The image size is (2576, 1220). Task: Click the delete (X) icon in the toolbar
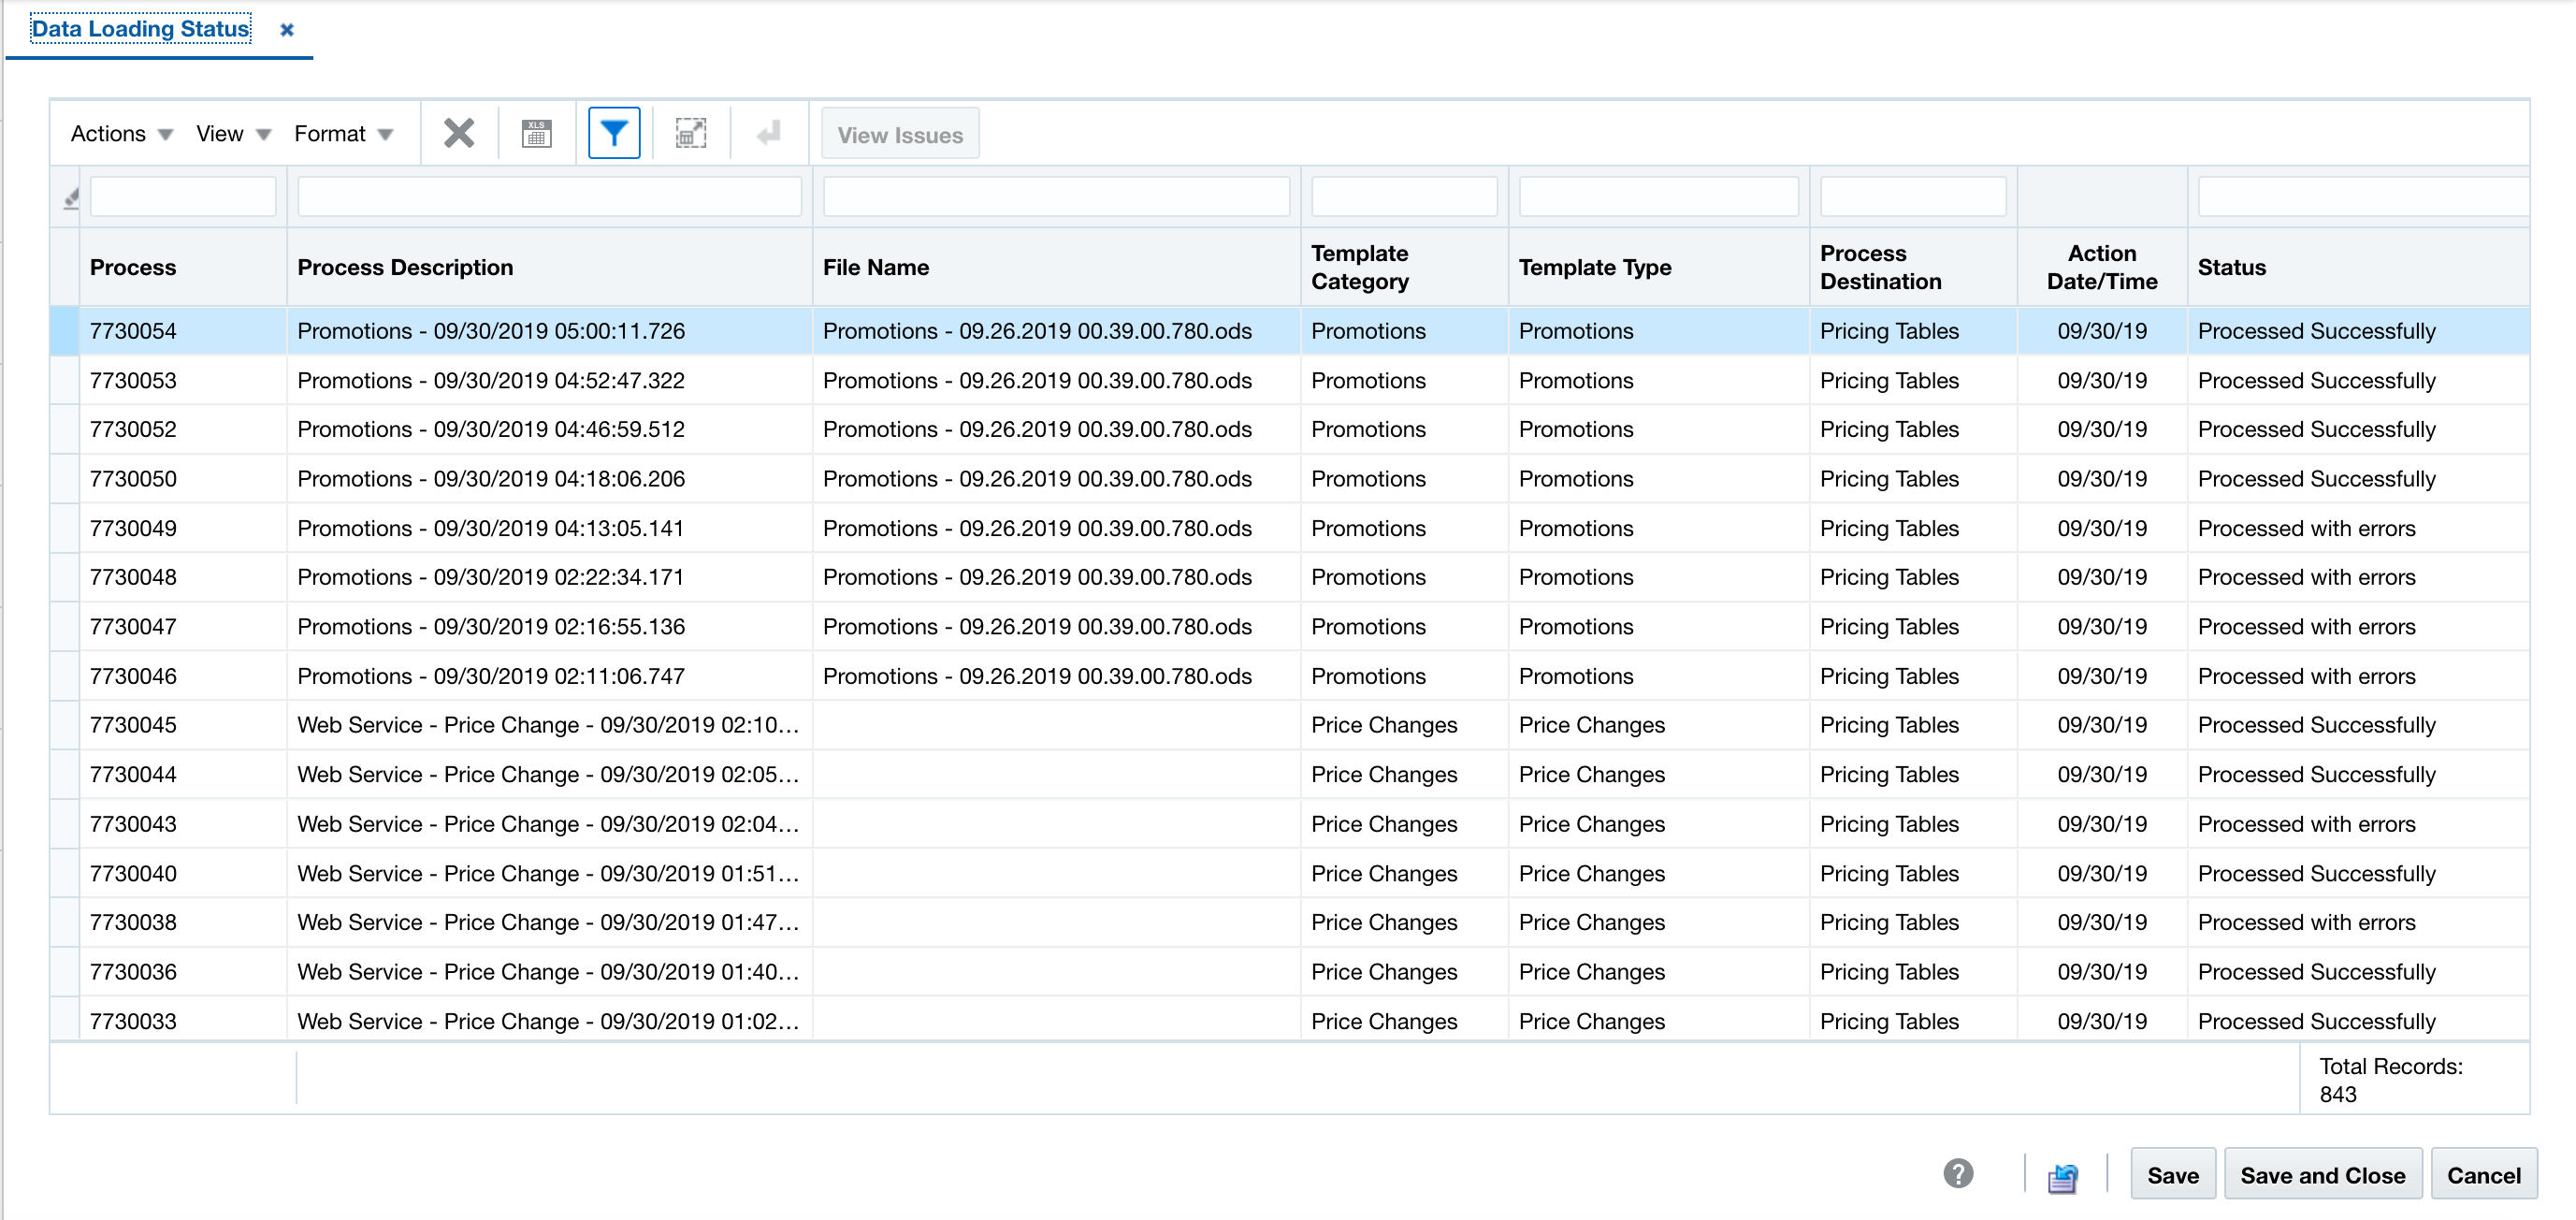[458, 132]
